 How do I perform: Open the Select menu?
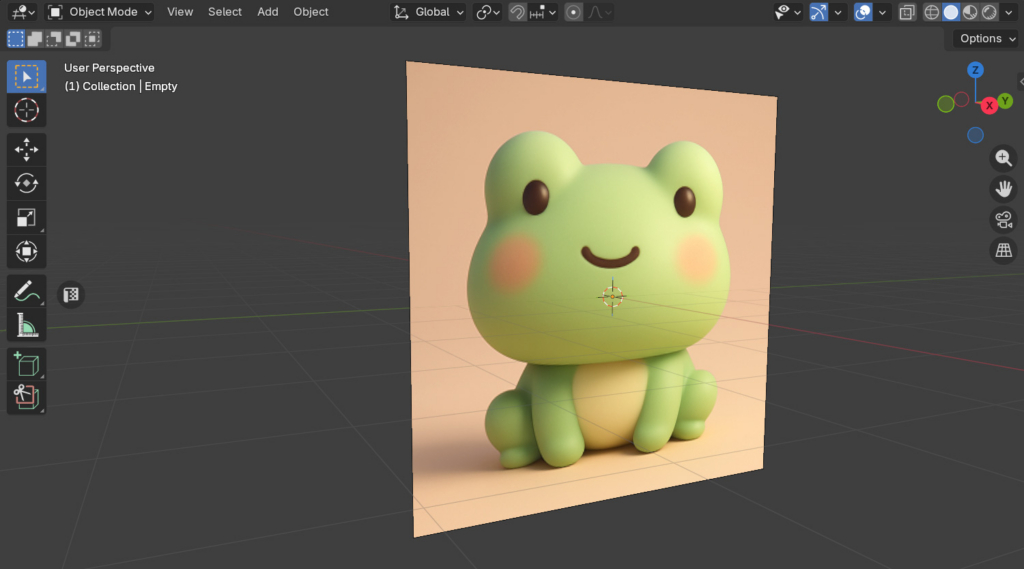pos(225,12)
